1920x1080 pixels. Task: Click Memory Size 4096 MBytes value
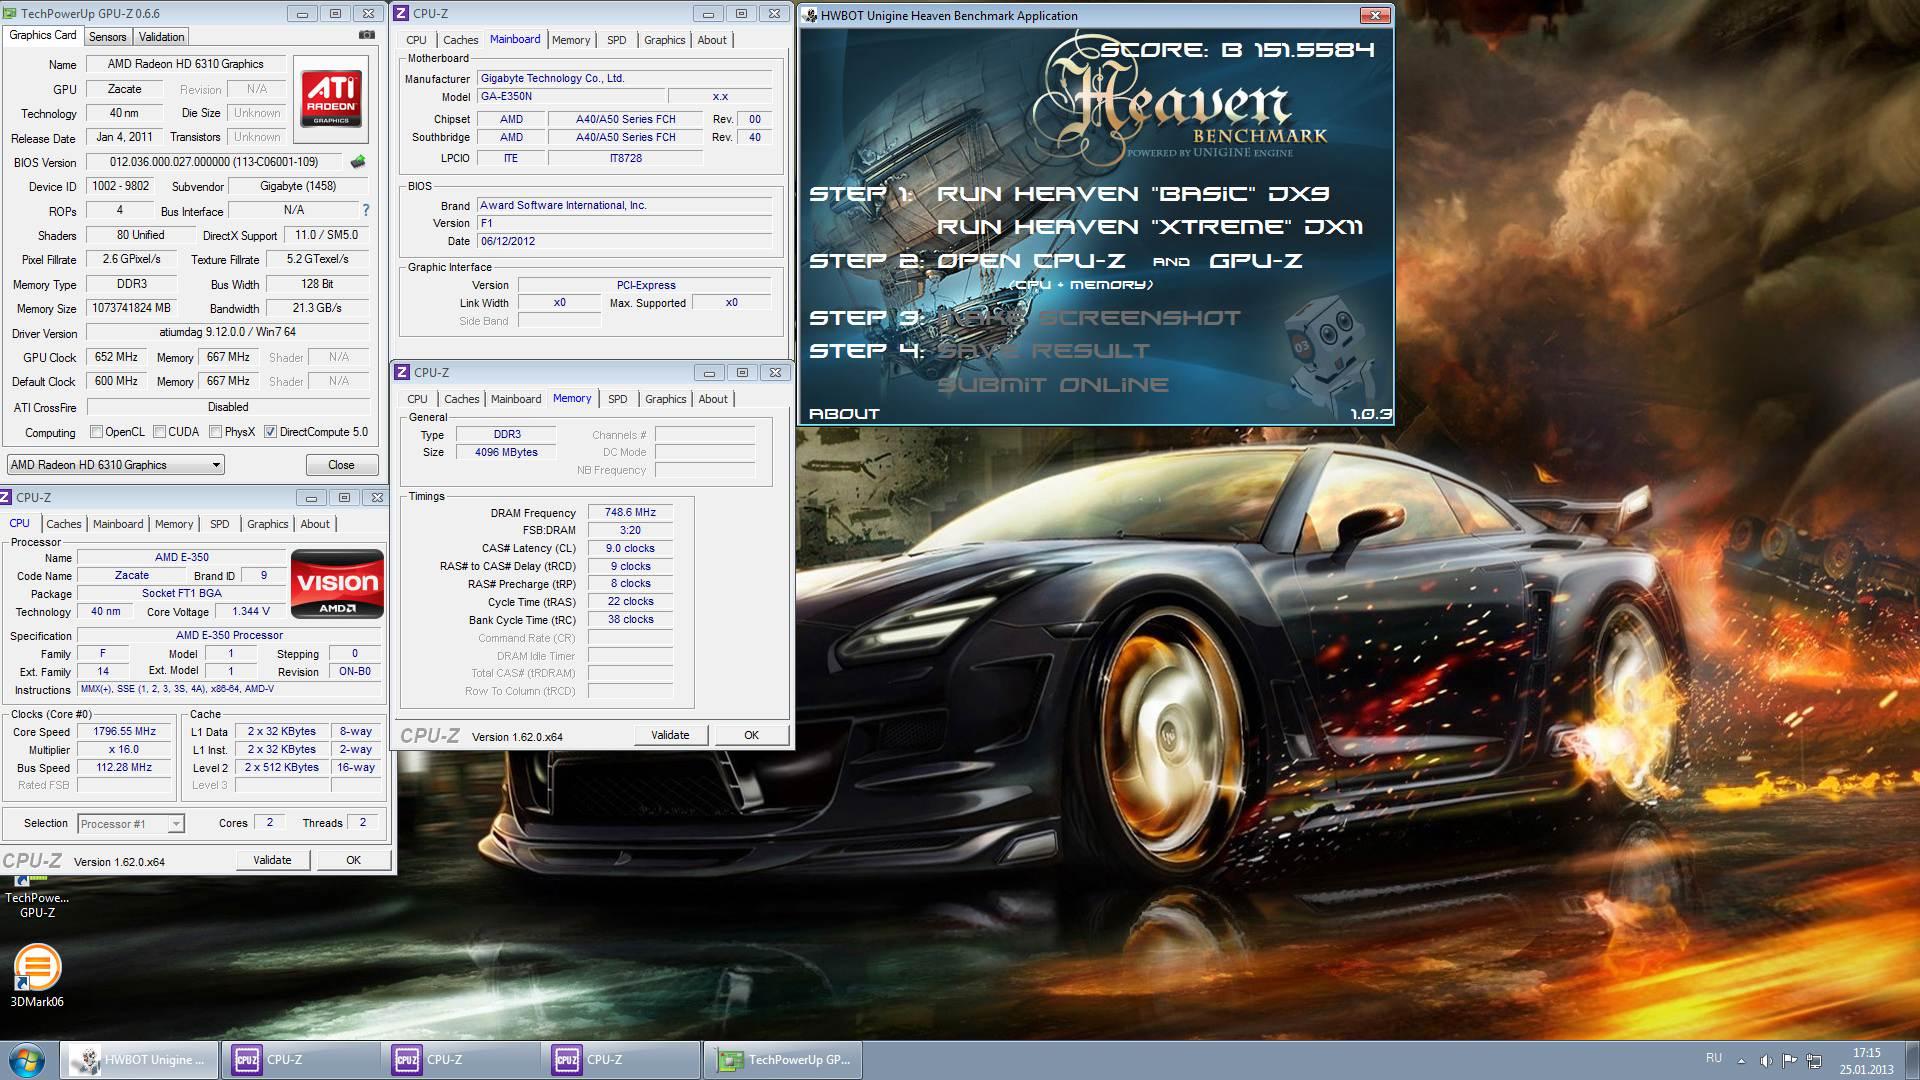coord(507,453)
